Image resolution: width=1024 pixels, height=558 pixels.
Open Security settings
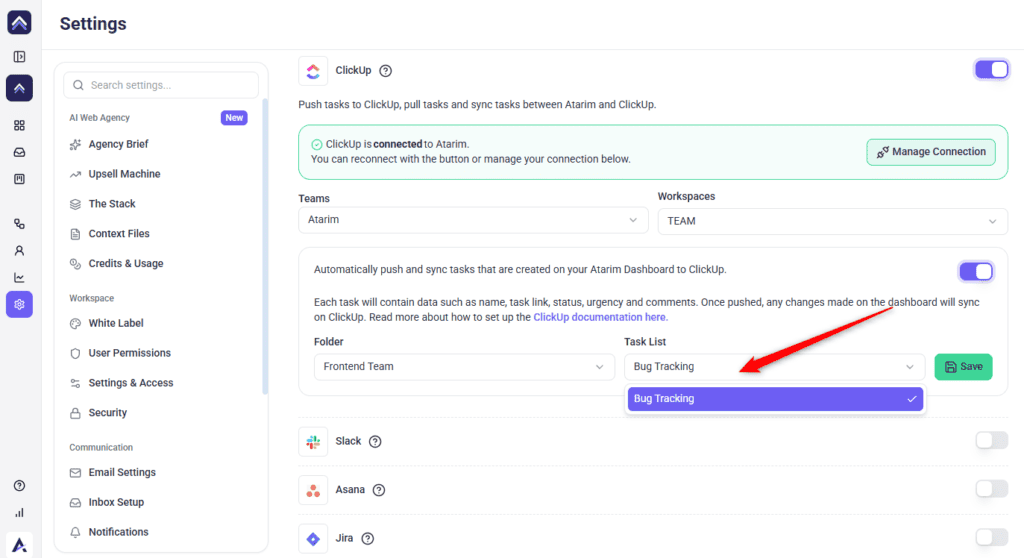click(x=108, y=413)
